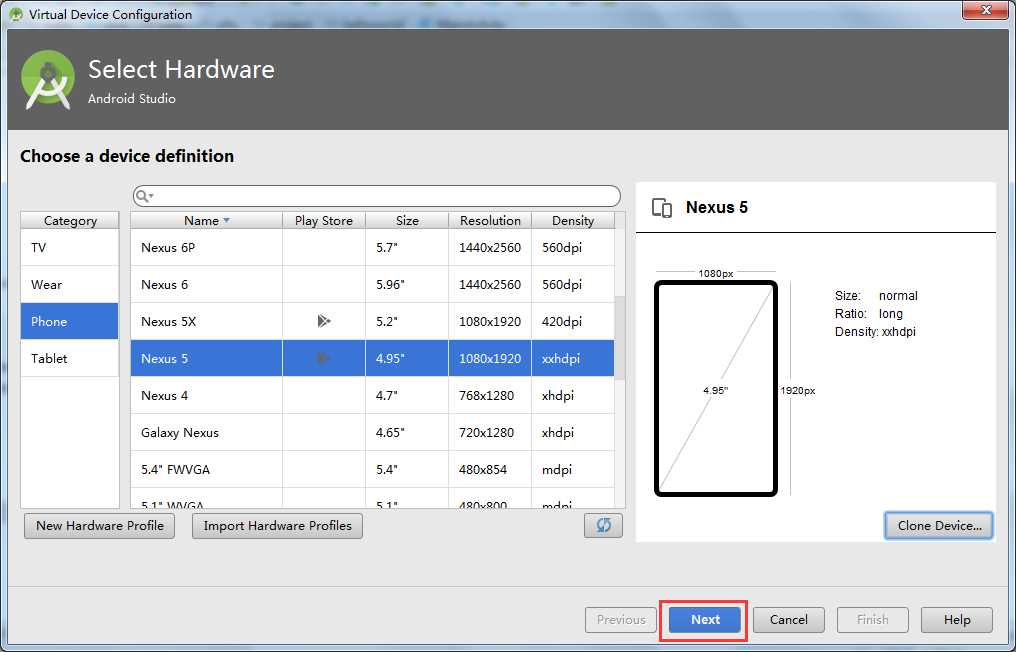Click the Finish button

coord(872,620)
